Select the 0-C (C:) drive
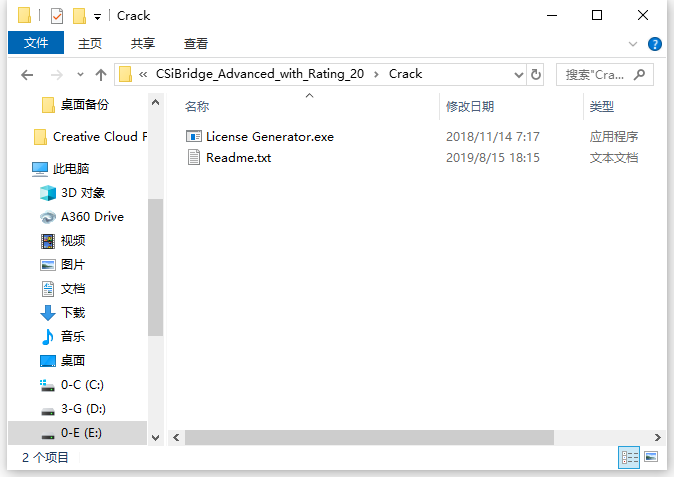The image size is (674, 477). point(82,385)
